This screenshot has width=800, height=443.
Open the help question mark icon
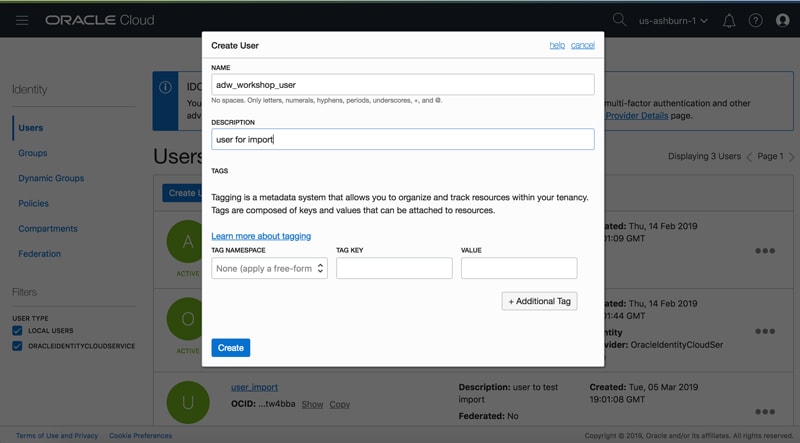pos(755,20)
